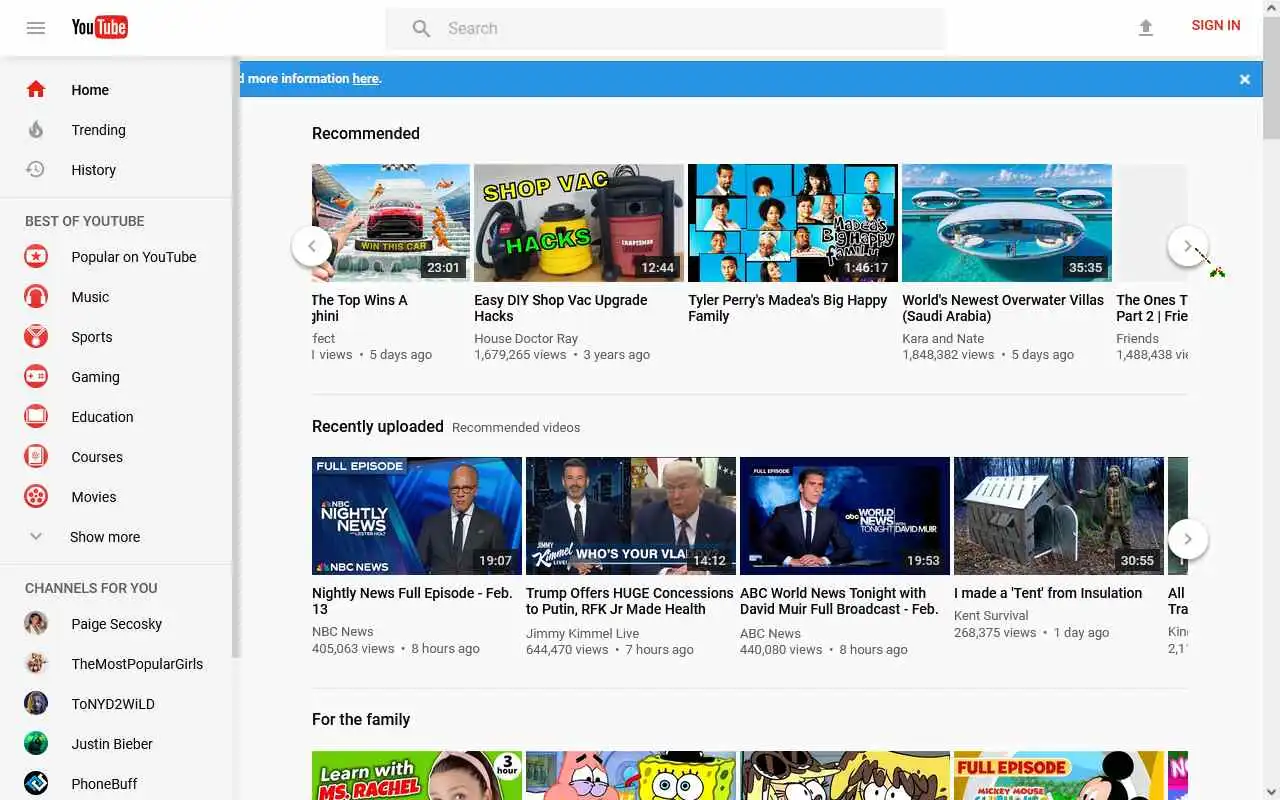Open Jimmy Kimmel Live channel link
This screenshot has width=1280, height=800.
tap(583, 633)
